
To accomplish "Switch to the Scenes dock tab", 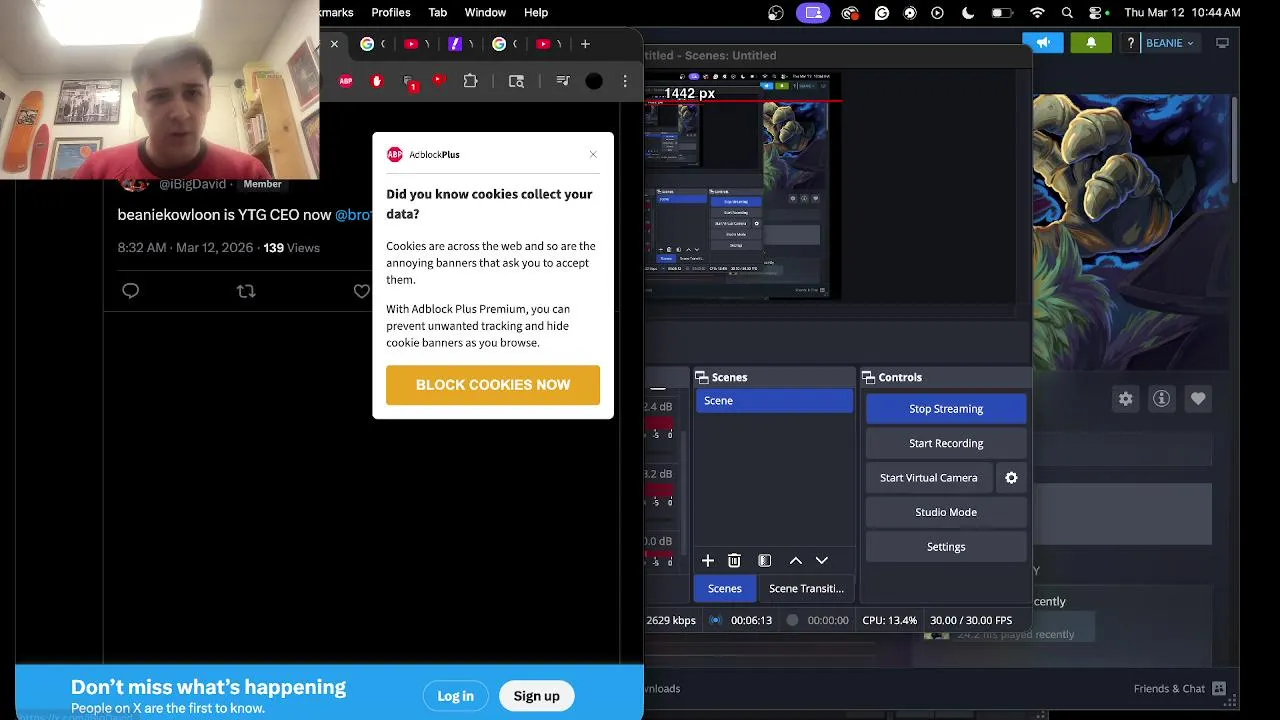I will [725, 588].
